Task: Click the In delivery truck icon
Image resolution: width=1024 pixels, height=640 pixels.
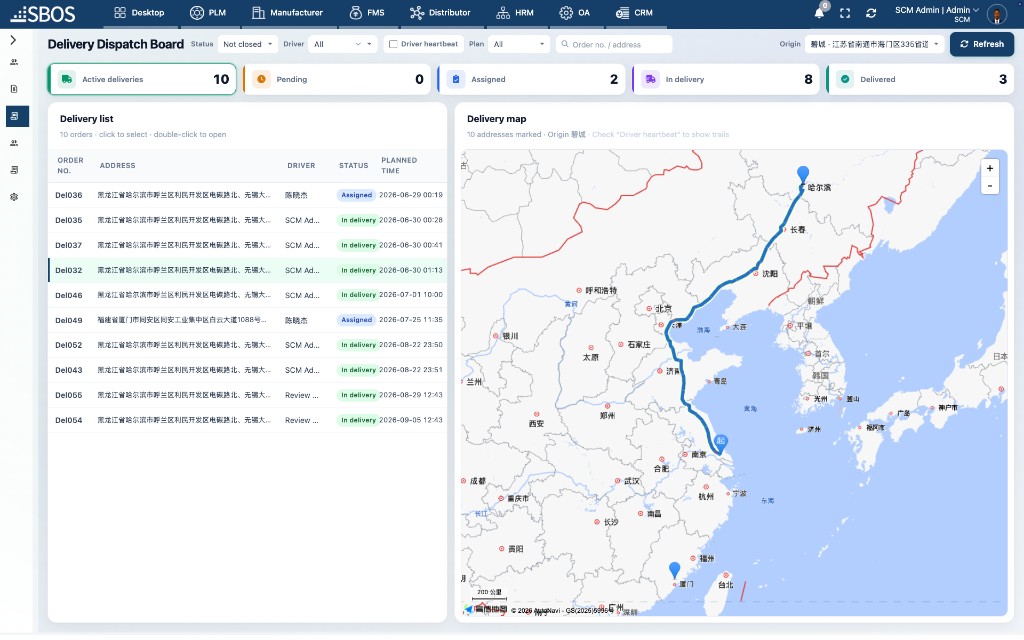Action: pyautogui.click(x=650, y=79)
